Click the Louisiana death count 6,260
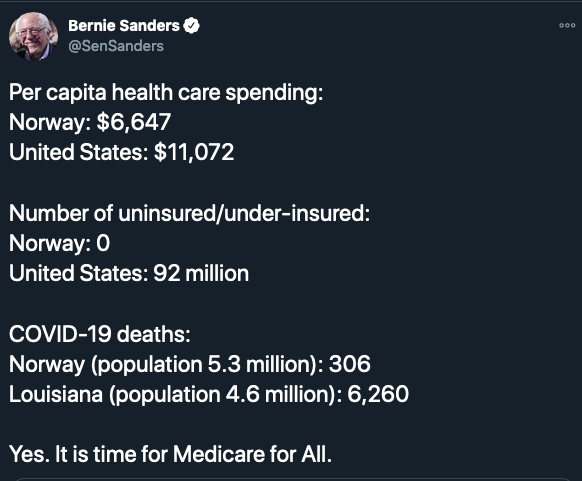This screenshot has height=481, width=582. [x=378, y=395]
